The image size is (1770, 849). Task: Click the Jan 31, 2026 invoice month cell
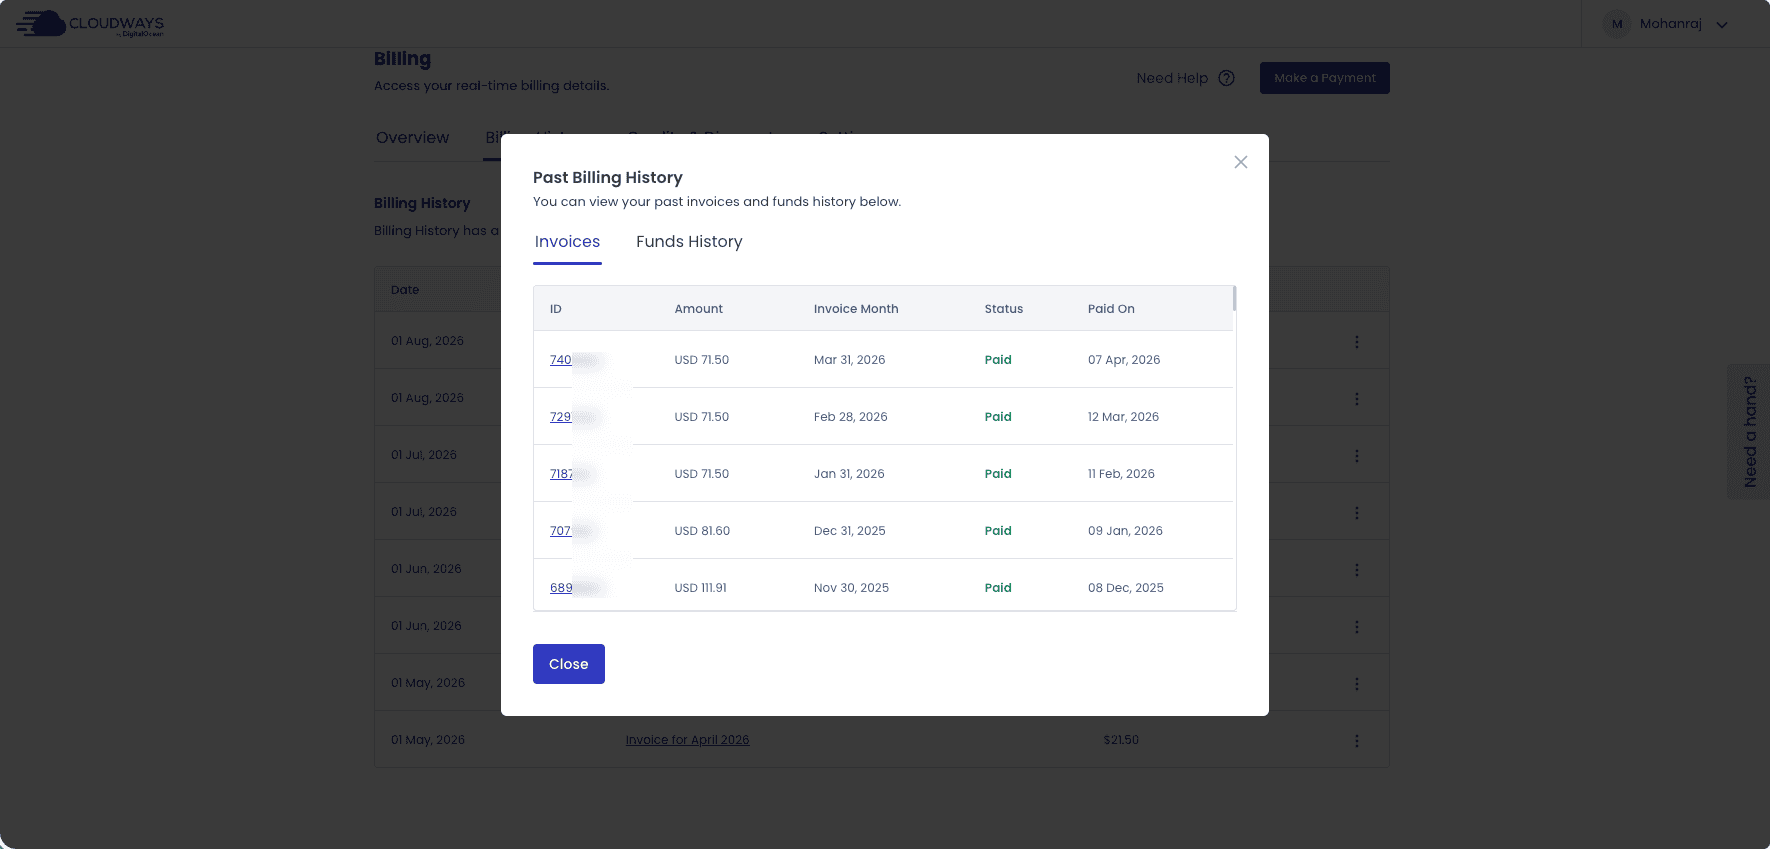[x=849, y=474]
